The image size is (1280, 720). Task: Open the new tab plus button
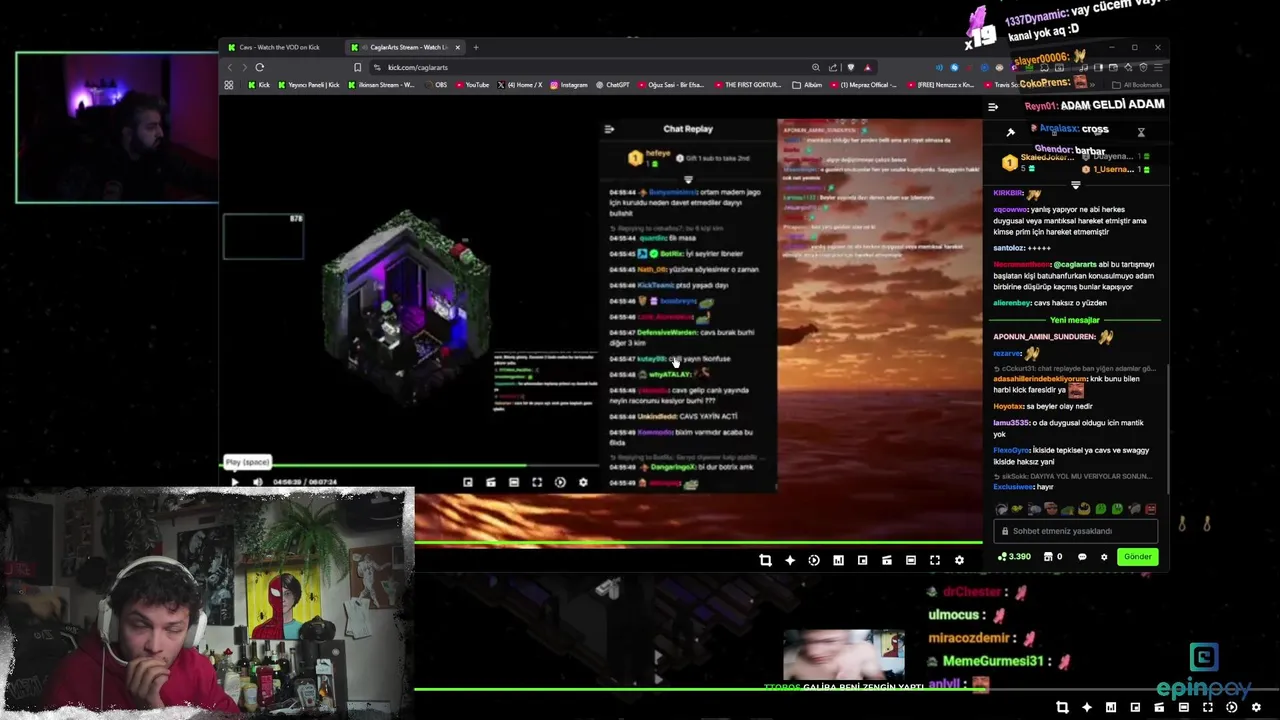(x=476, y=47)
